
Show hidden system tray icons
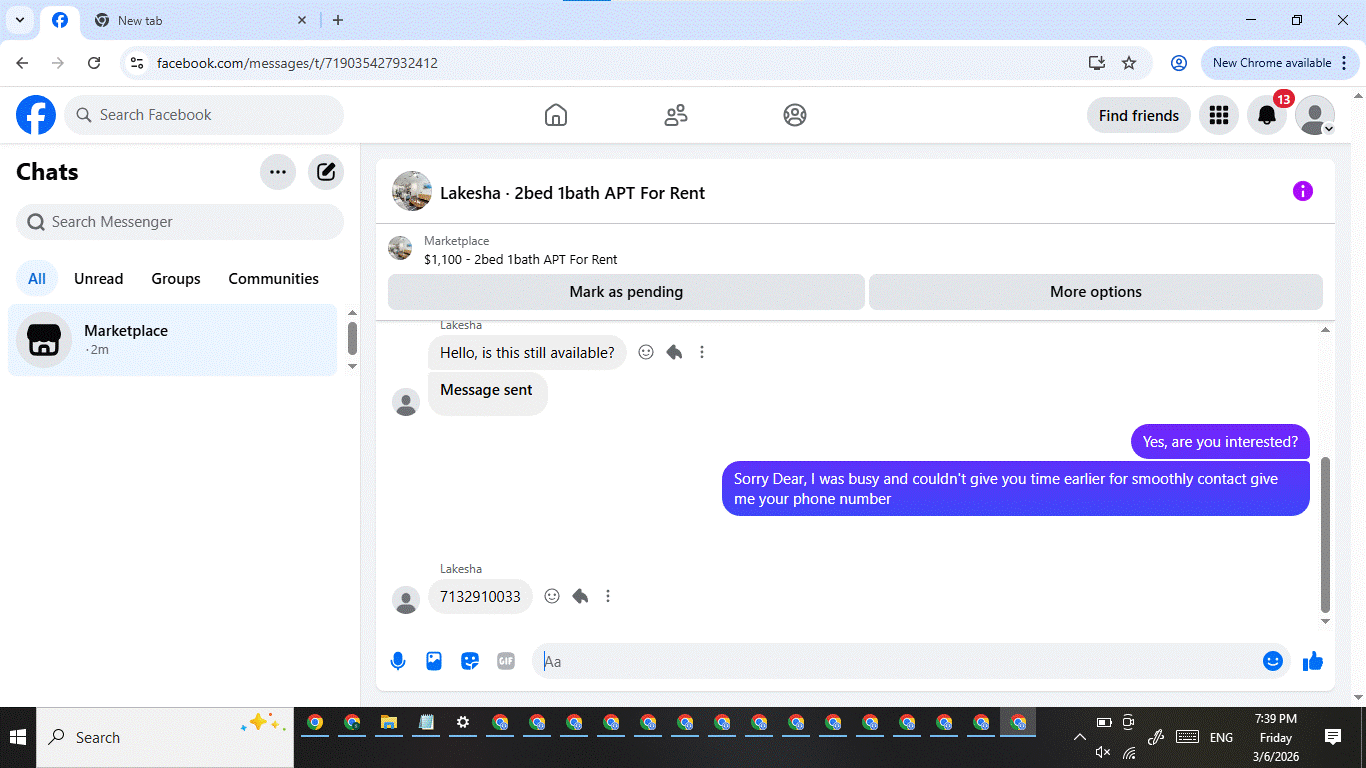coord(1080,737)
